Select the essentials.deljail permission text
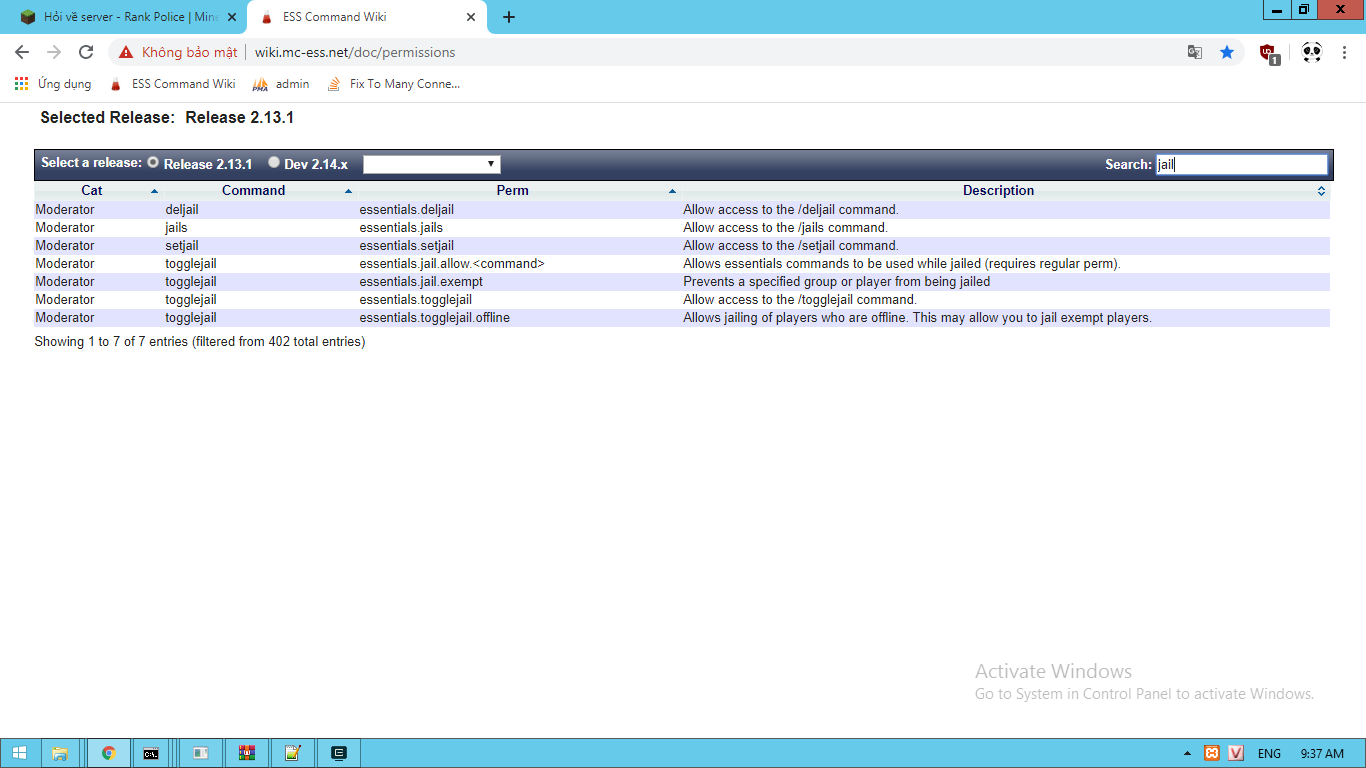This screenshot has width=1366, height=768. pos(407,210)
